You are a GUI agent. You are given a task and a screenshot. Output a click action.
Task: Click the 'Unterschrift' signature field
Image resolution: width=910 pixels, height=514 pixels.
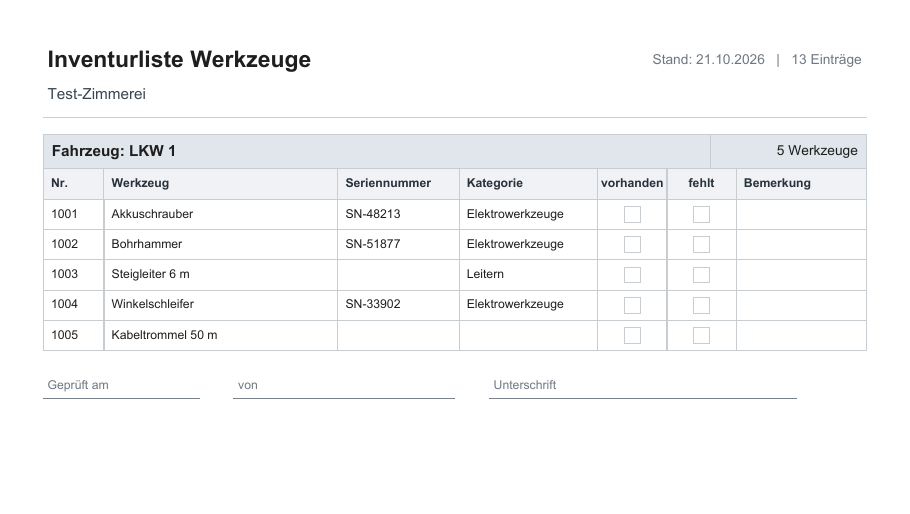pyautogui.click(x=642, y=386)
